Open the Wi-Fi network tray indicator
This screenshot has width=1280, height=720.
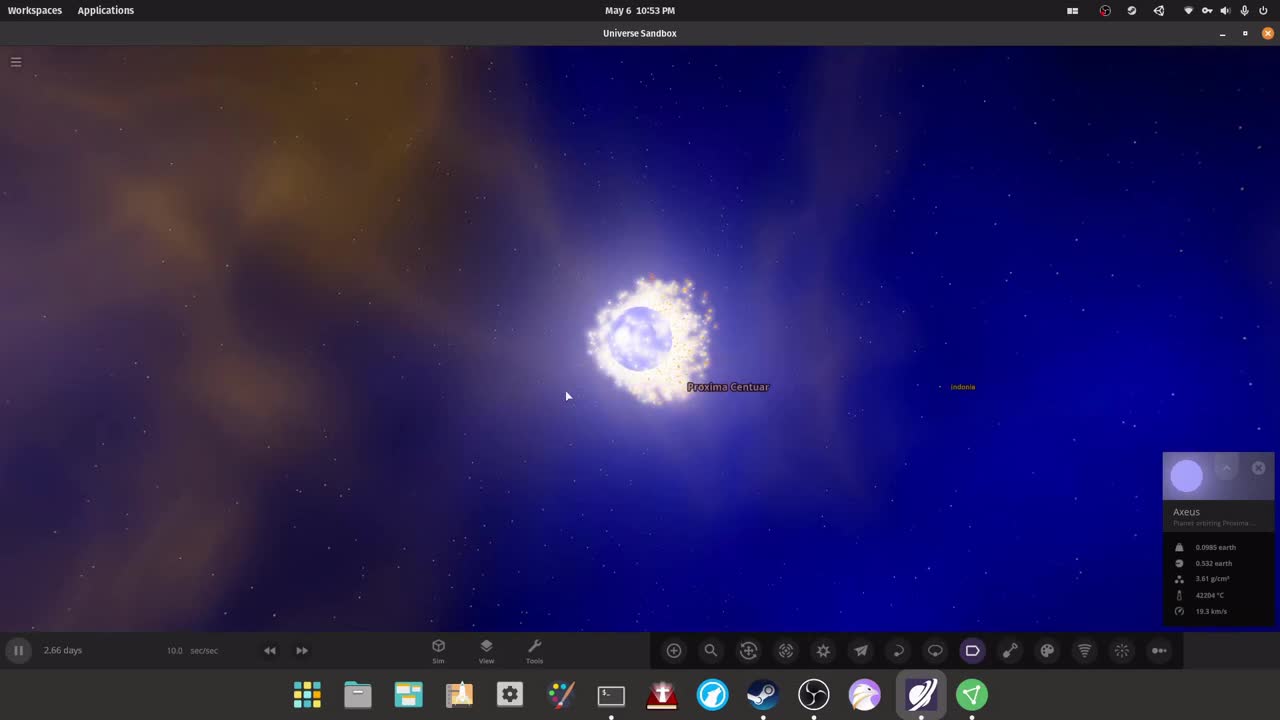[1188, 10]
